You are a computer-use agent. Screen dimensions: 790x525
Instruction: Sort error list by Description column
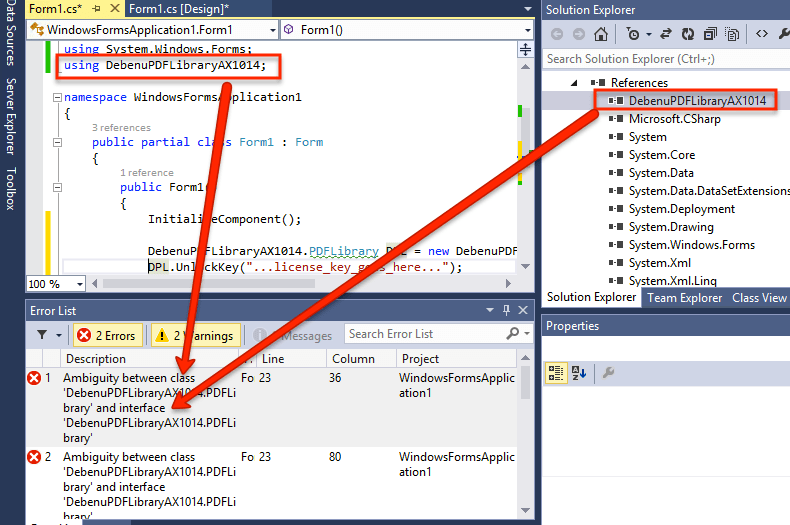click(x=96, y=359)
